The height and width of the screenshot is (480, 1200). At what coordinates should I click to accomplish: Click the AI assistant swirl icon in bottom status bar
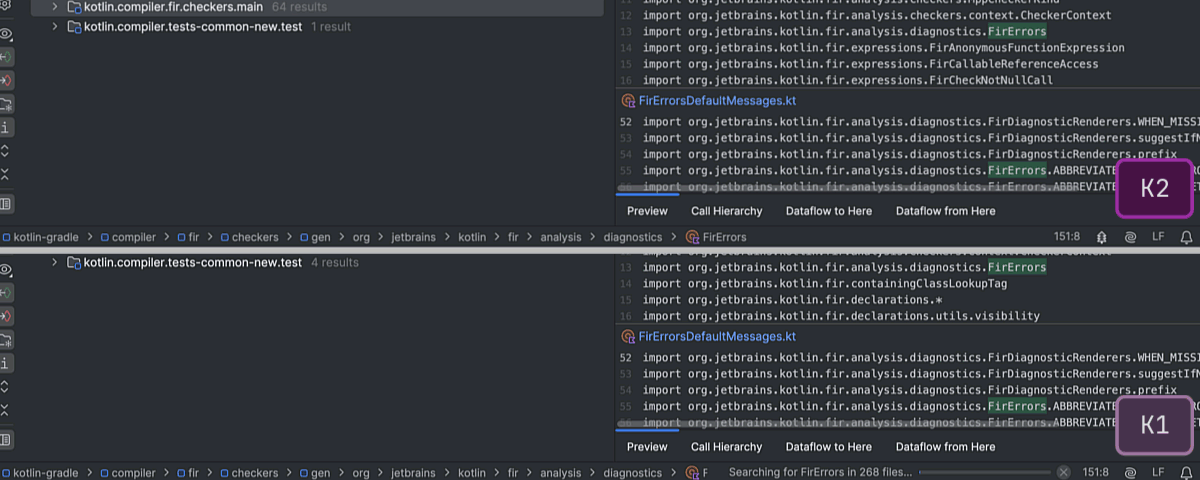coord(1130,472)
